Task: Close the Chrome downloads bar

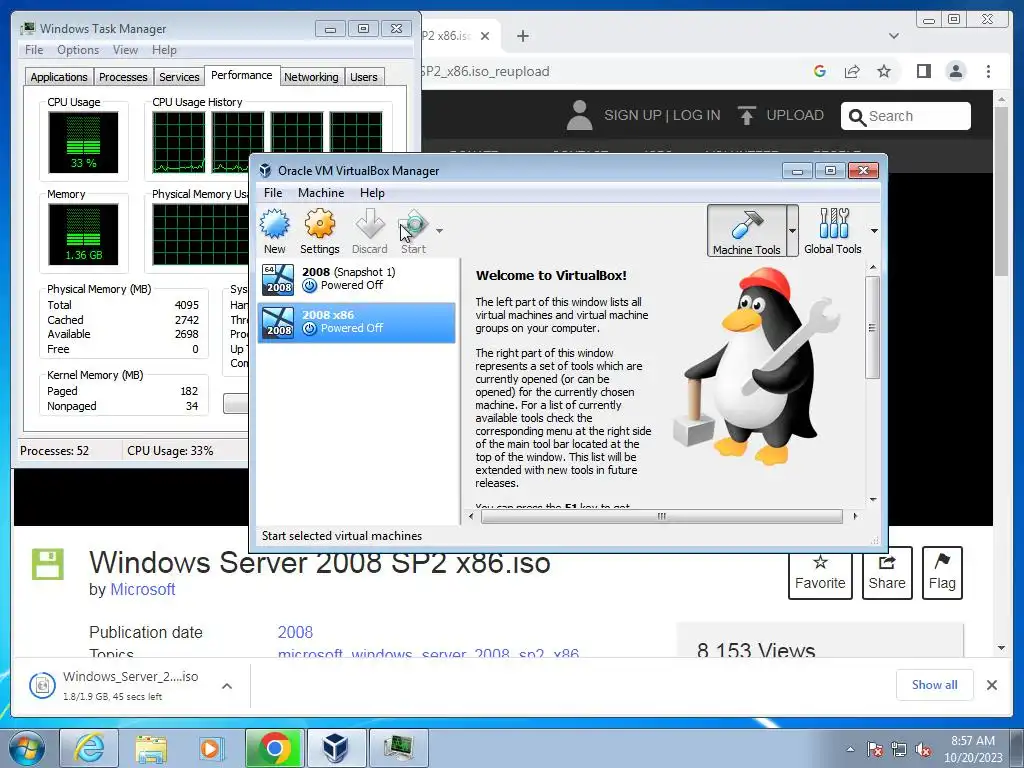Action: [991, 685]
